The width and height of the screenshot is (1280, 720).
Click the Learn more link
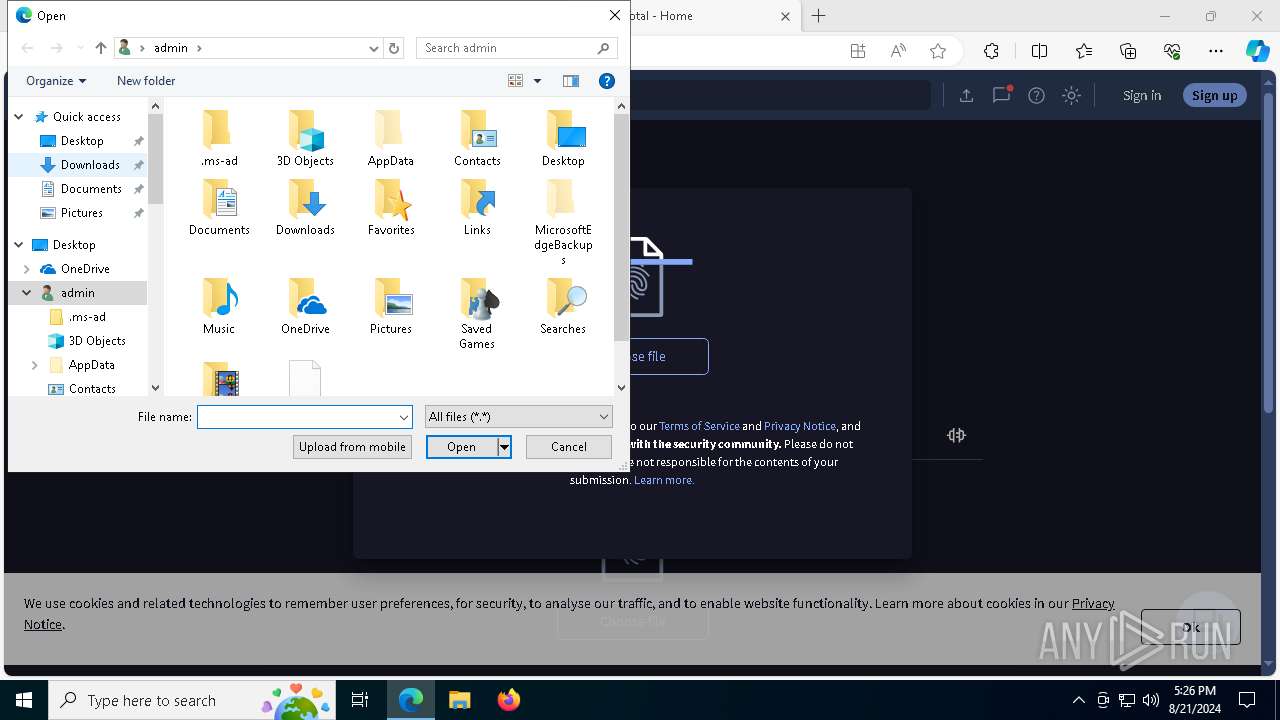664,480
